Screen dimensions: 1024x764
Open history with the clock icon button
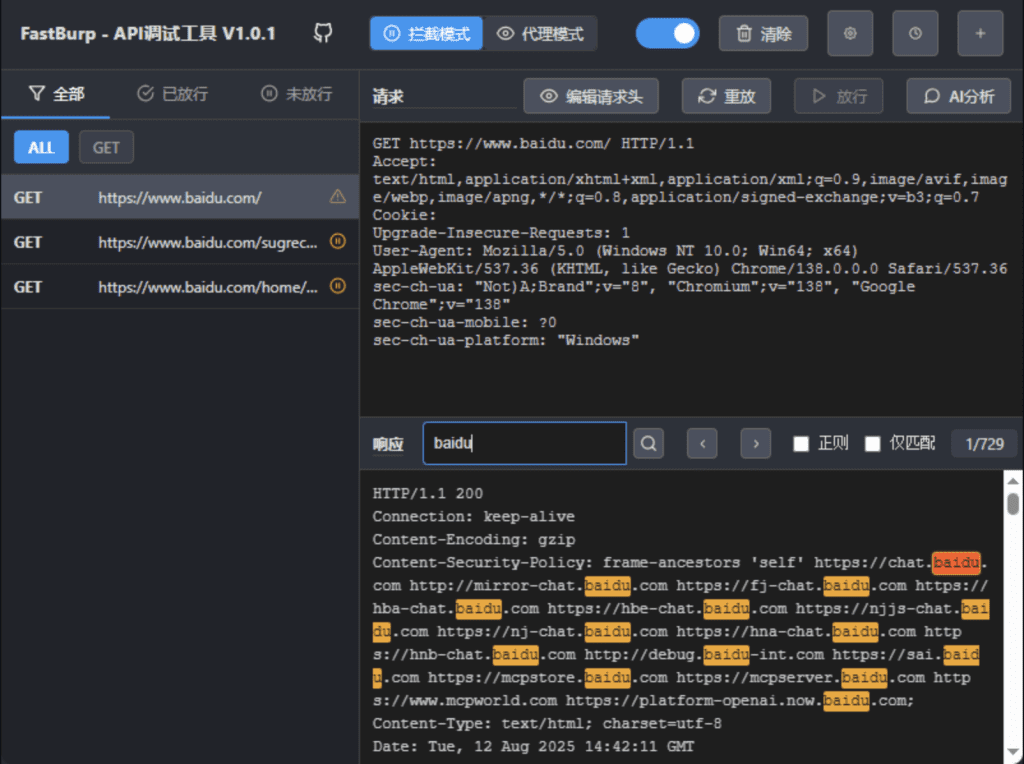(915, 33)
